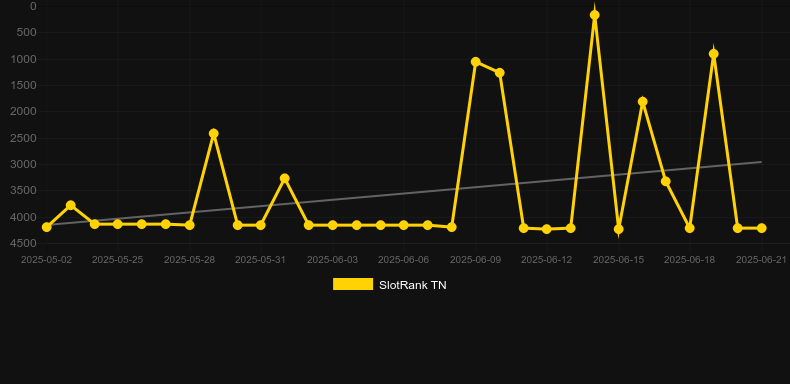Click the peak data point near rank 900
Screen dimensions: 790x384
713,54
